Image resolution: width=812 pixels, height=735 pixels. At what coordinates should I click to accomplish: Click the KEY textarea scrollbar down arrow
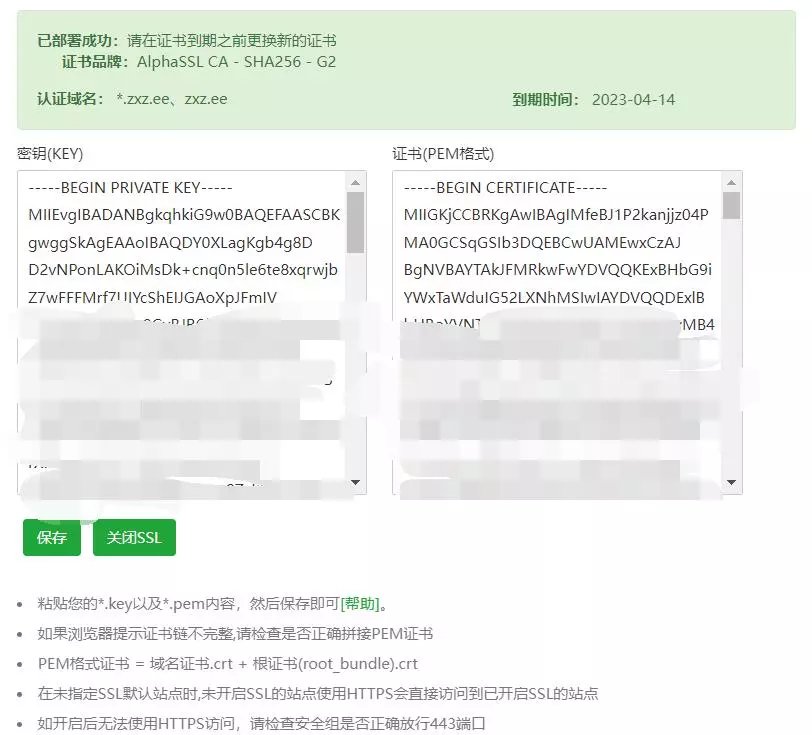[x=357, y=484]
